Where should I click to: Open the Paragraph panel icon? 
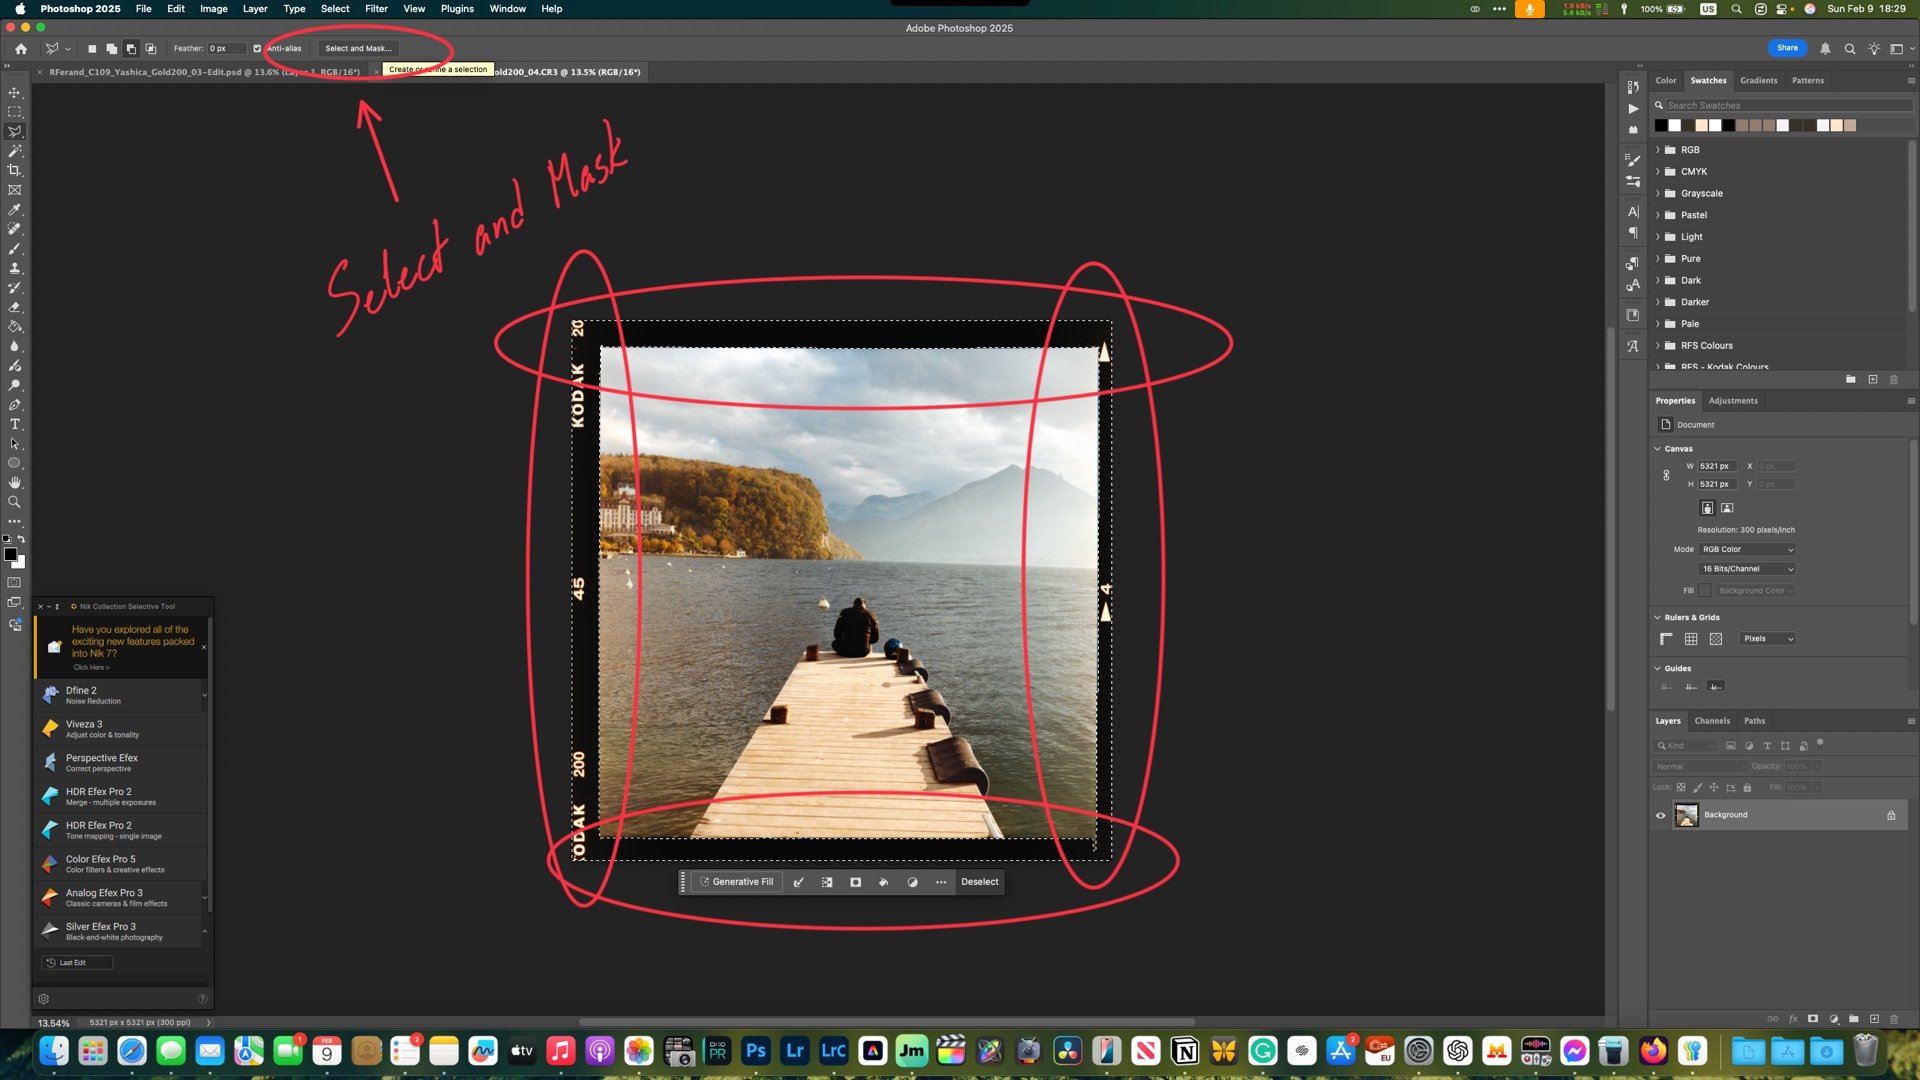[x=1633, y=233]
